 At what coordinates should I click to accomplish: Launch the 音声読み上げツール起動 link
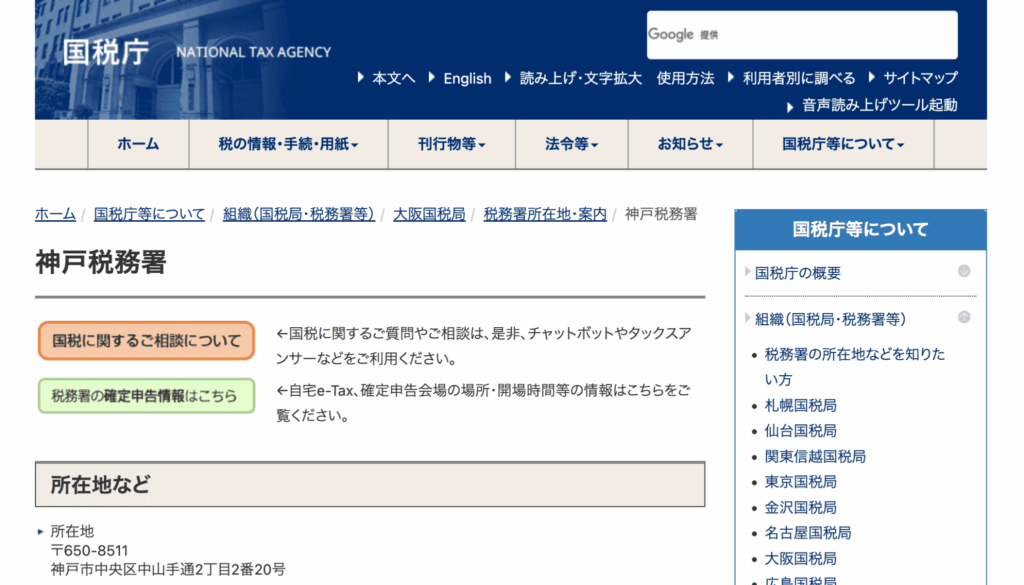[879, 105]
